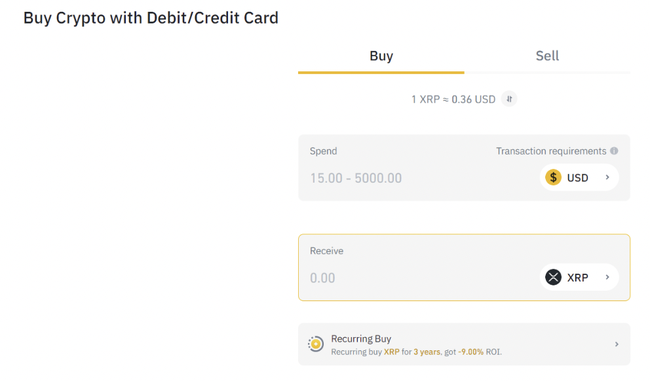The width and height of the screenshot is (650, 381).
Task: Click the 1 XRP ≈ 0.36 USD rate text
Action: 453,99
